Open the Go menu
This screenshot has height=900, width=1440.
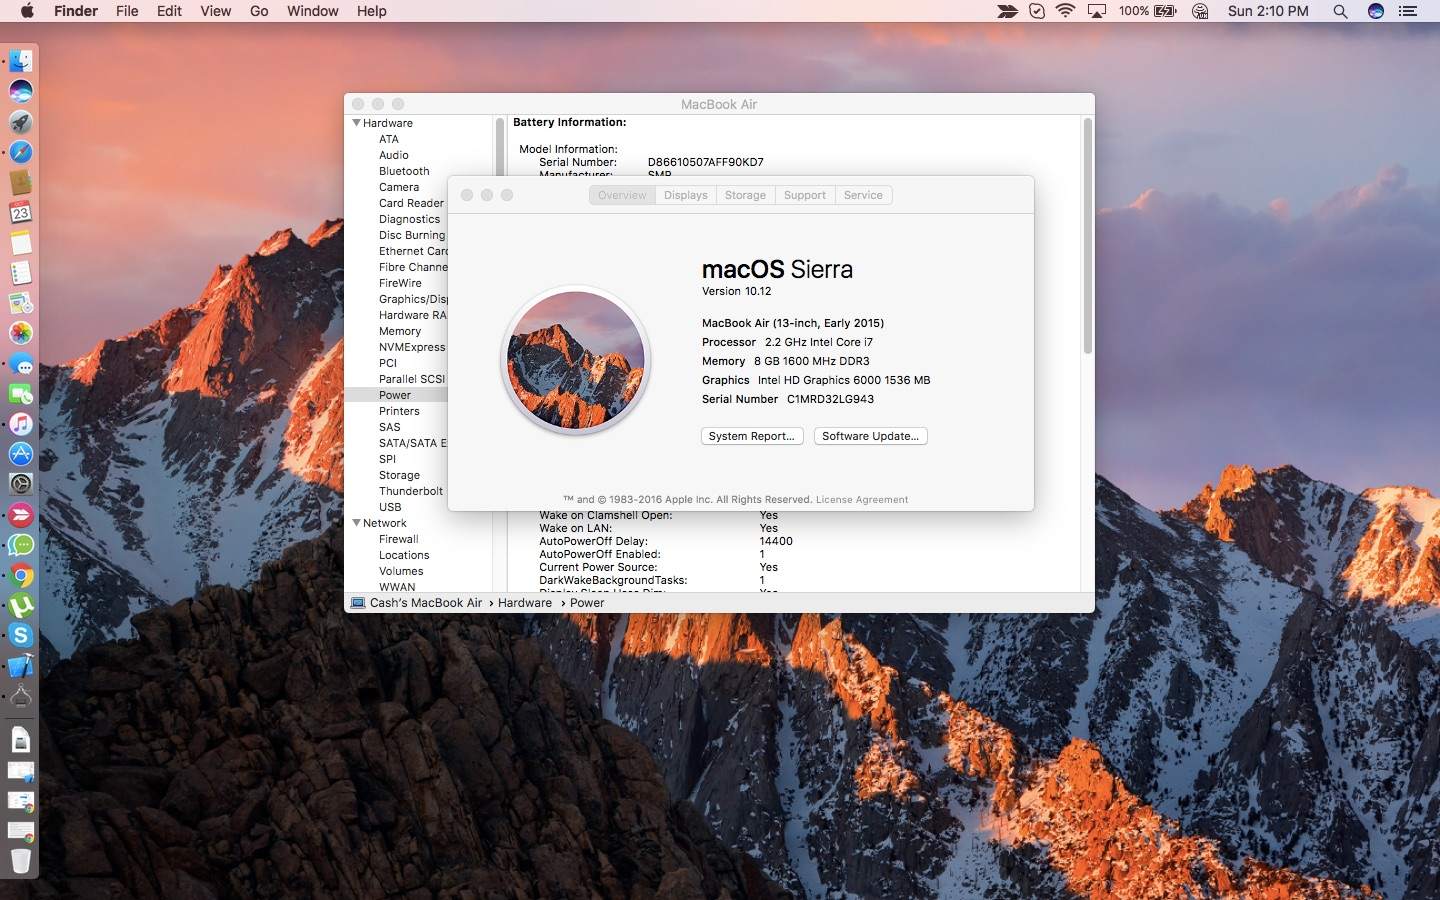259,11
